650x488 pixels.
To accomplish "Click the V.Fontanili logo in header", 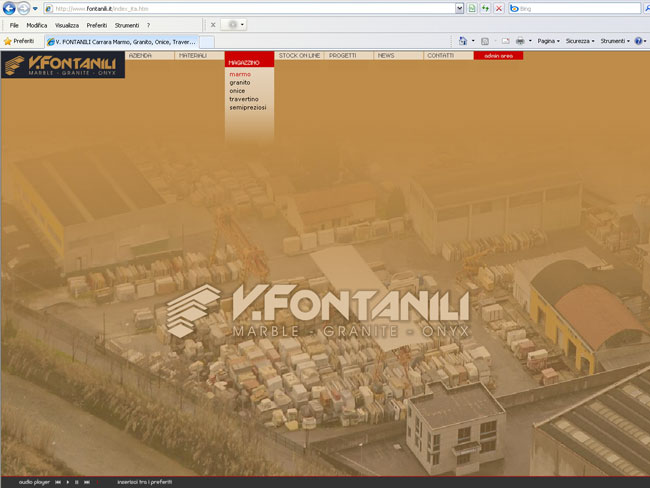I will [x=63, y=65].
